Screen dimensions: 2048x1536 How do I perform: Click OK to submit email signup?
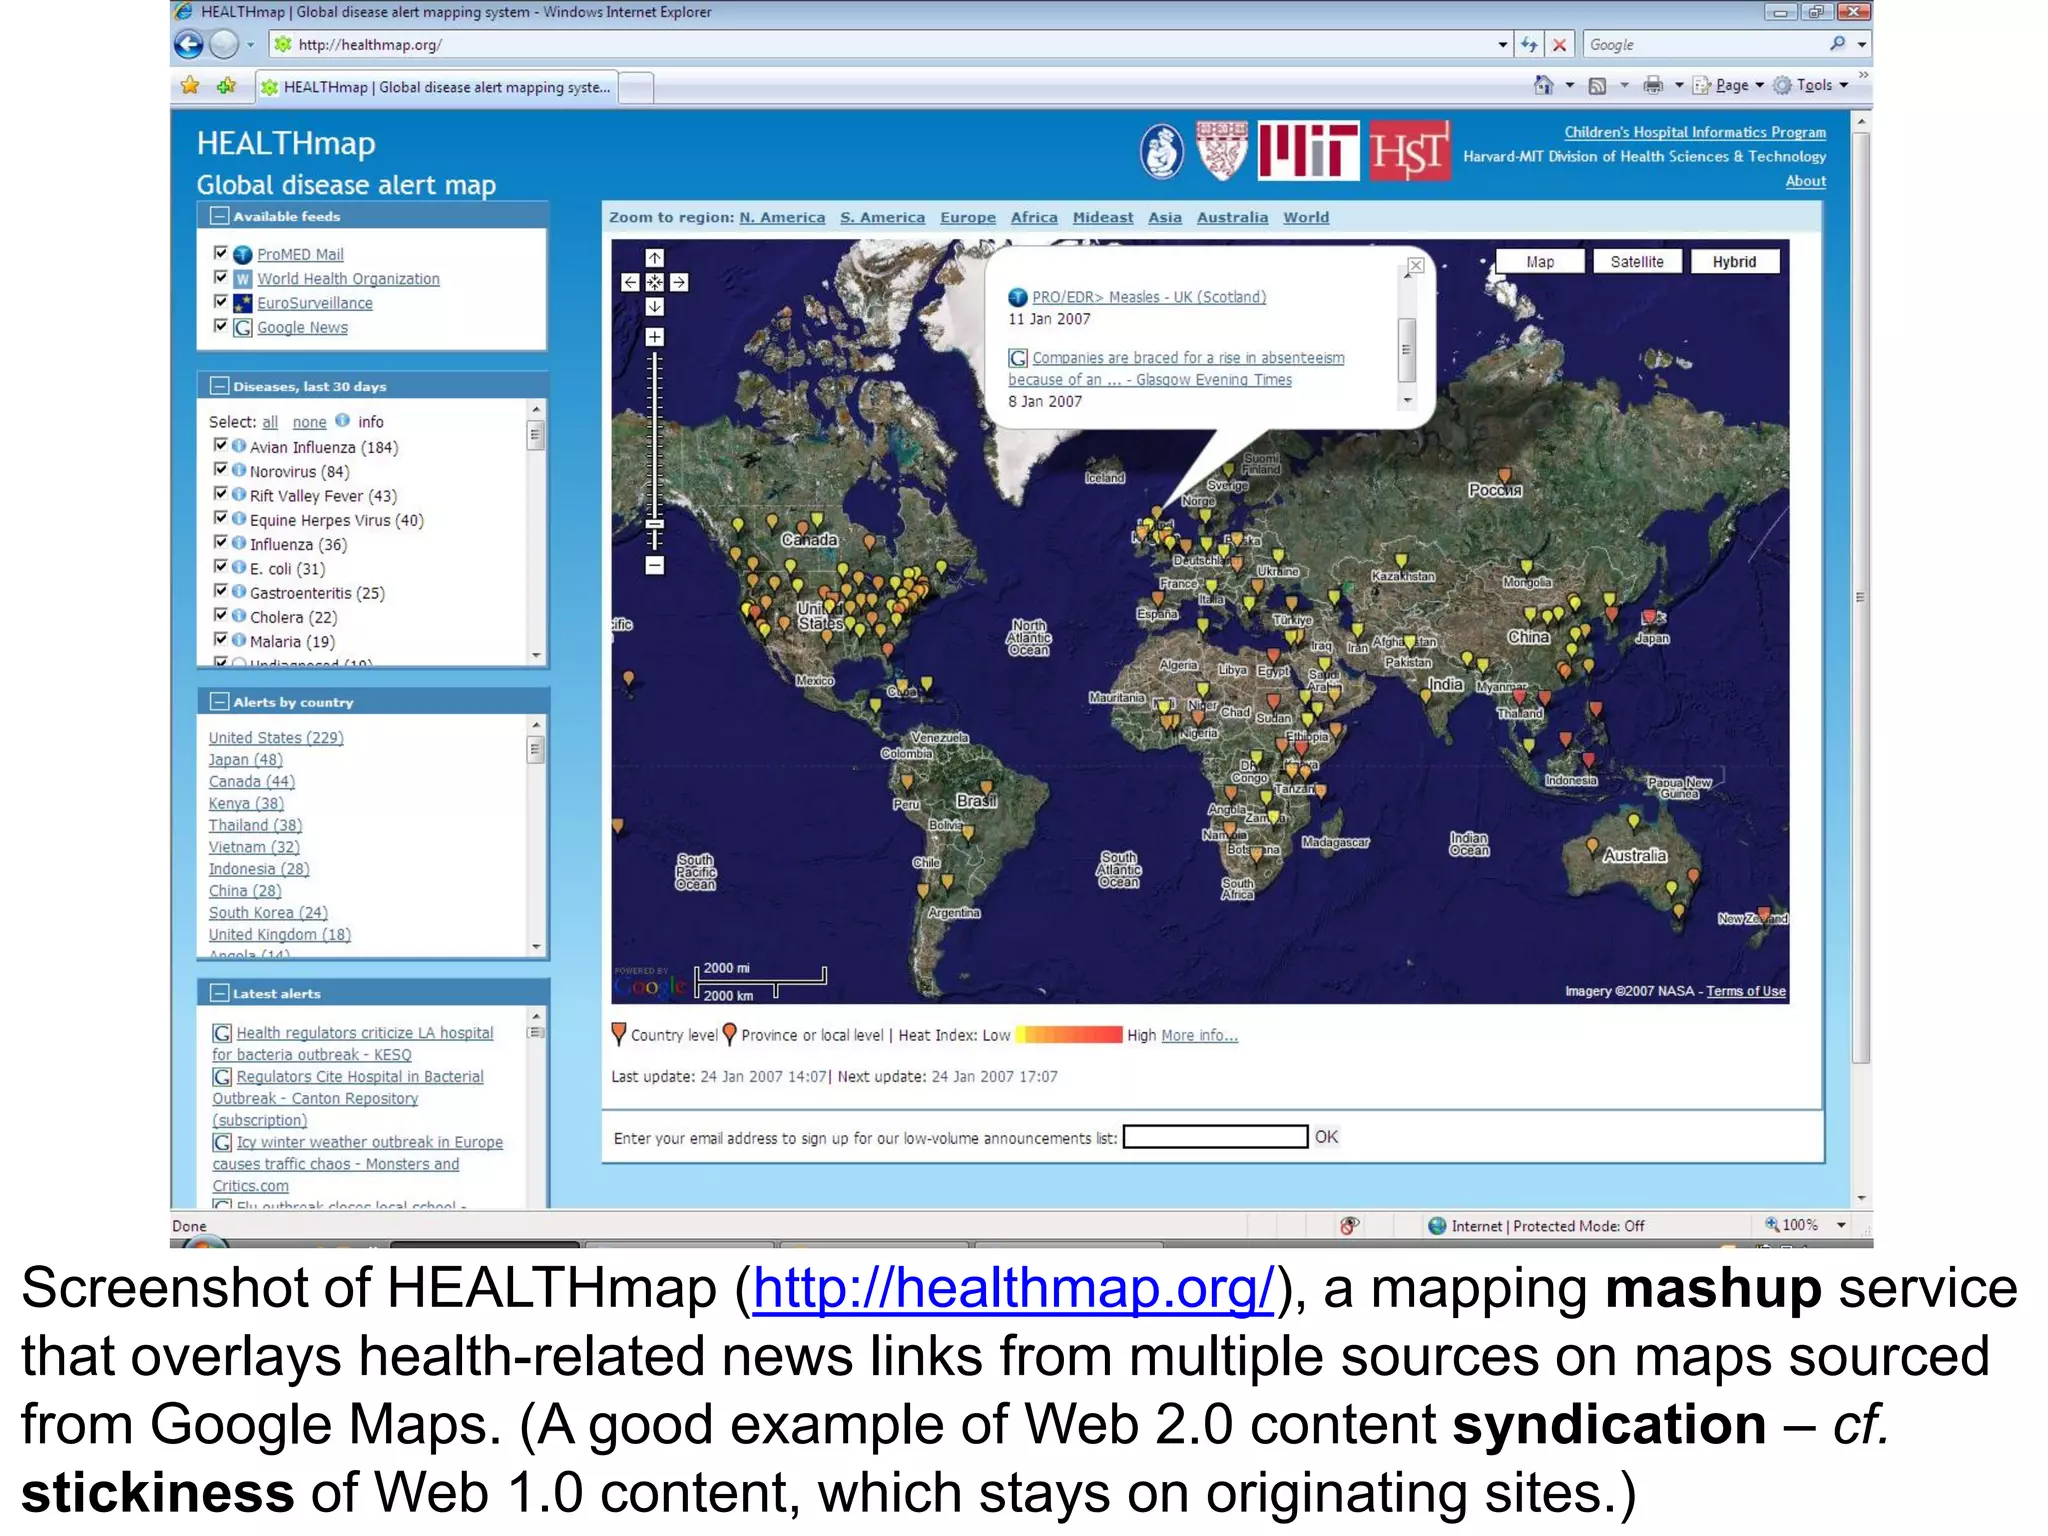[1326, 1137]
